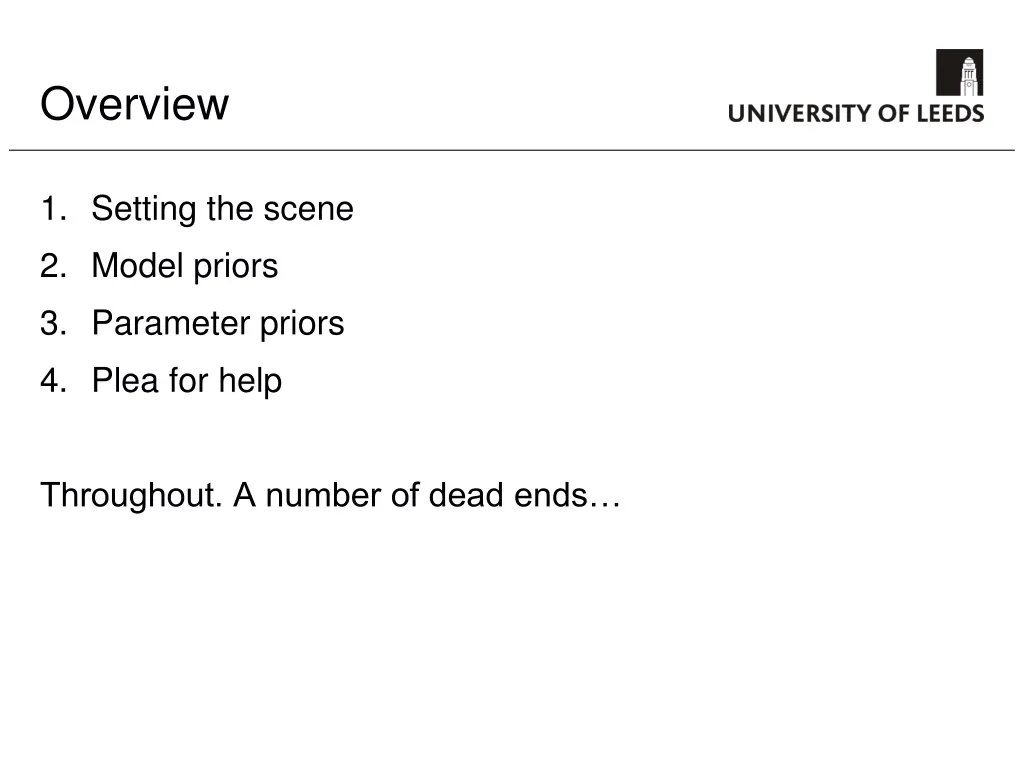Click the word 'LEEDS' in the logo

point(951,114)
